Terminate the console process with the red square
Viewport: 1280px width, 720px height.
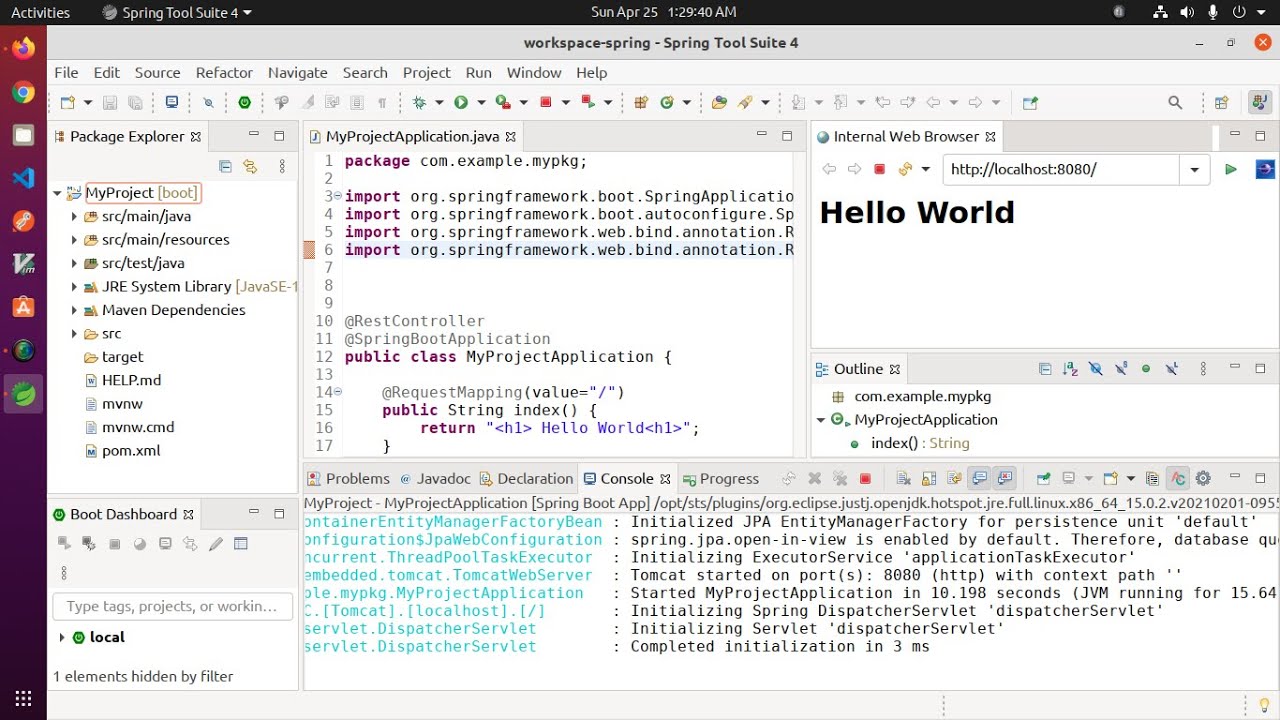click(x=865, y=479)
